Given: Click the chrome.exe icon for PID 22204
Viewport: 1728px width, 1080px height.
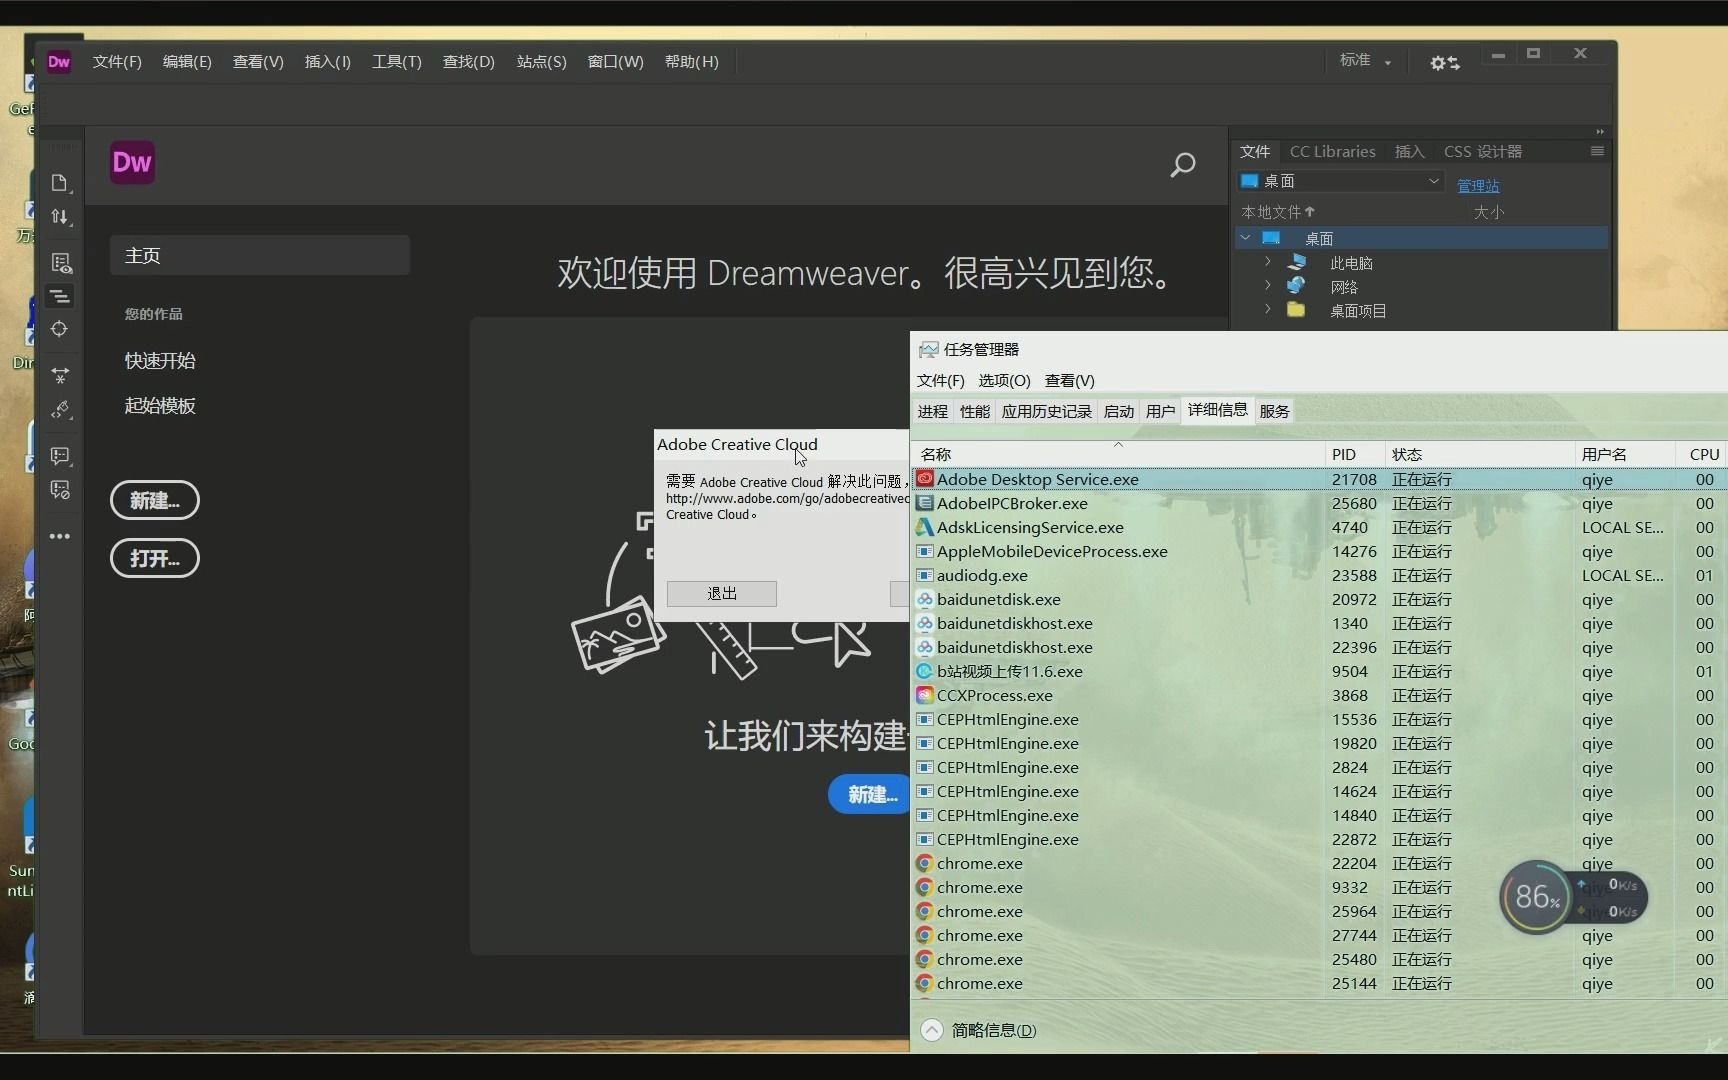Looking at the screenshot, I should pyautogui.click(x=925, y=863).
